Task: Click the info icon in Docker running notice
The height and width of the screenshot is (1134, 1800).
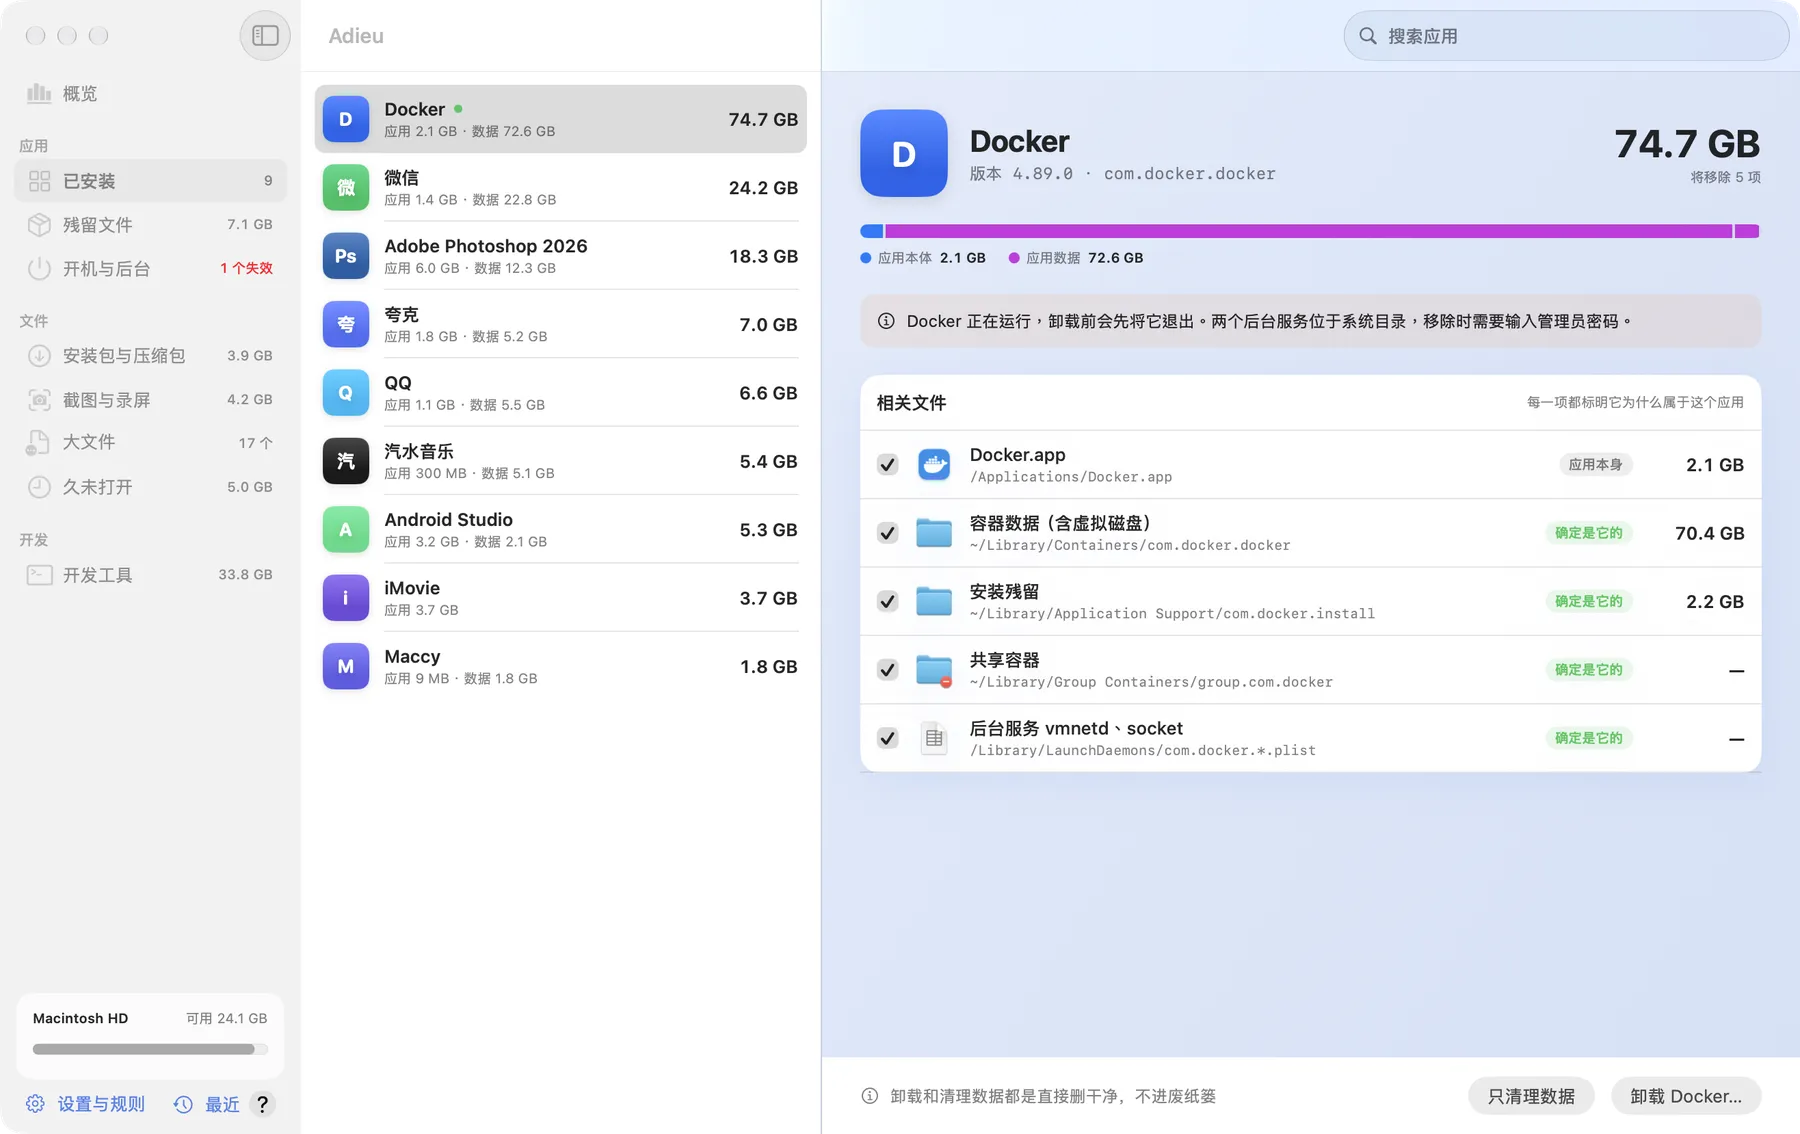Action: [886, 321]
